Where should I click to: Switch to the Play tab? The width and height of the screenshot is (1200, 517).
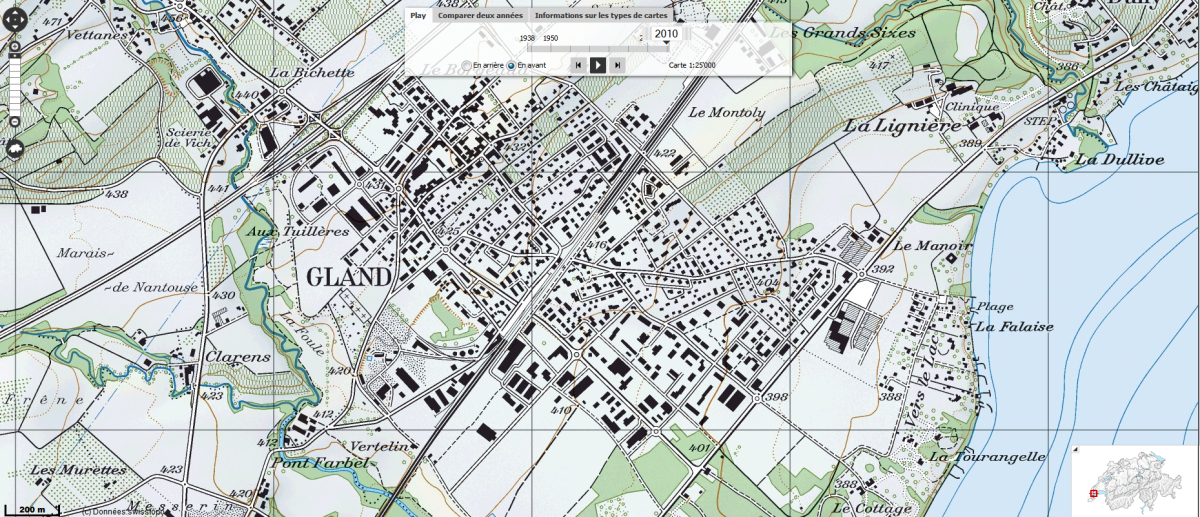tap(419, 15)
